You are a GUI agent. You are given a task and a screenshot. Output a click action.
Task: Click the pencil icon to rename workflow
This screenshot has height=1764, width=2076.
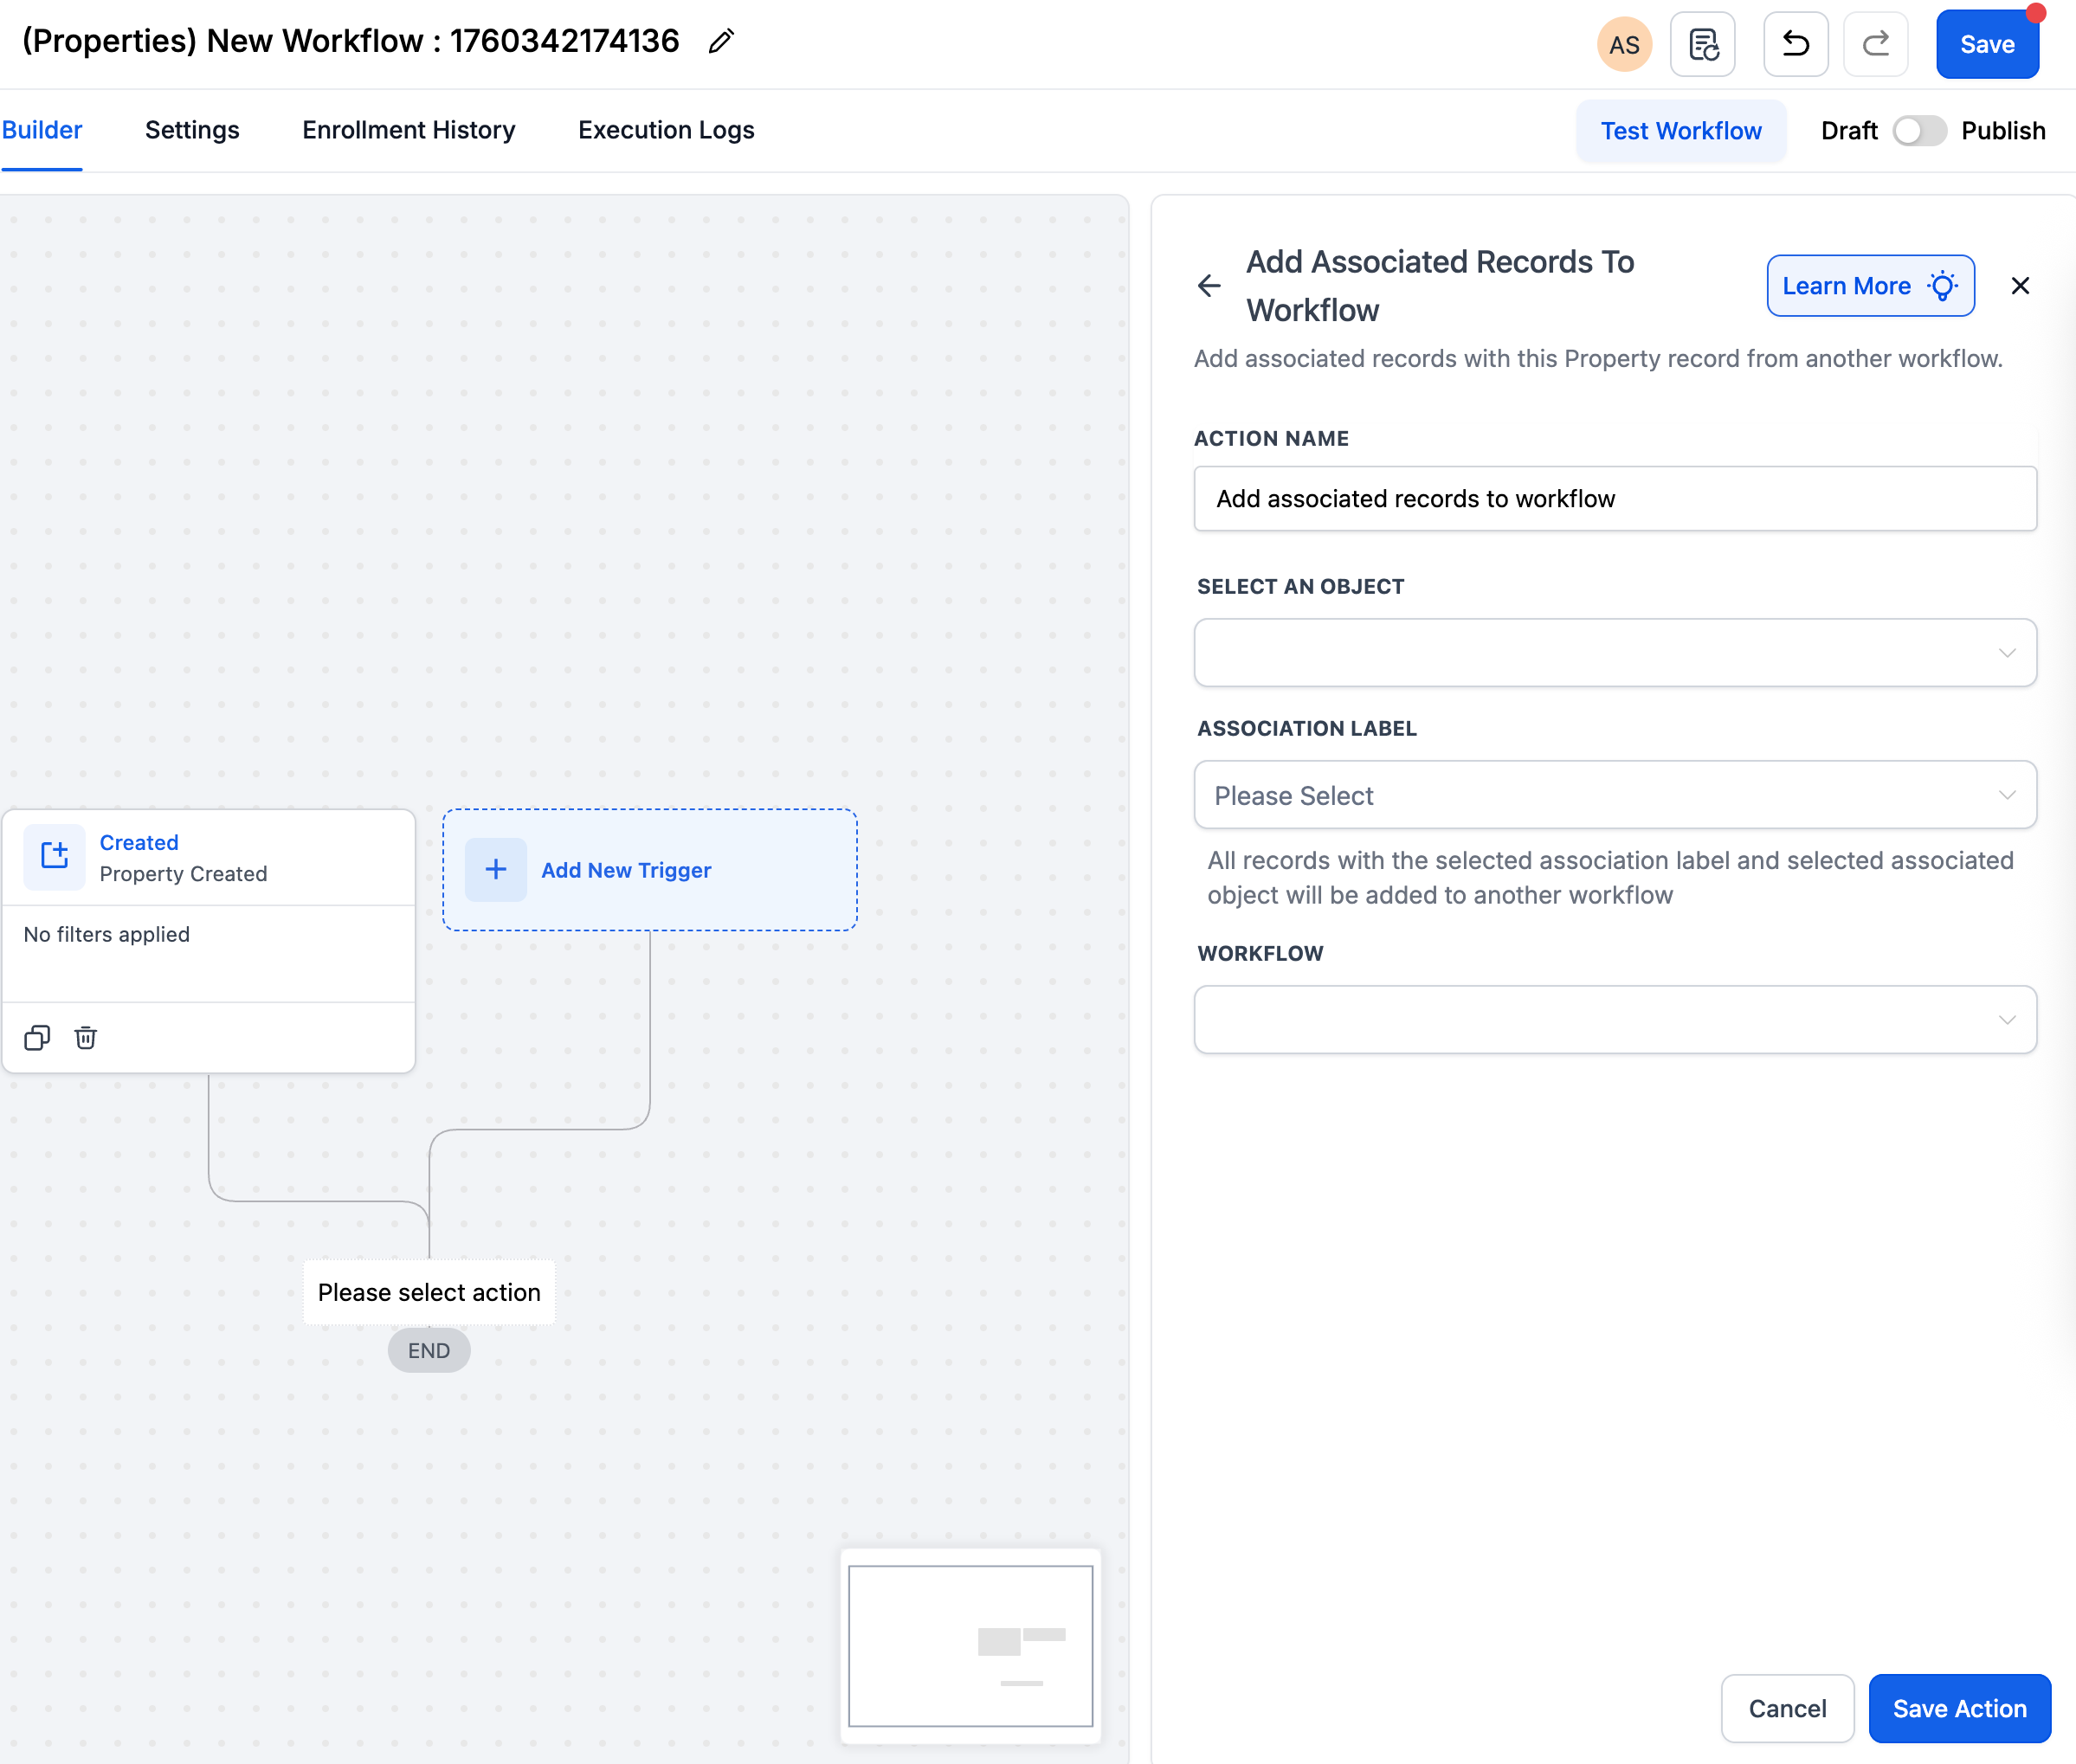(721, 42)
